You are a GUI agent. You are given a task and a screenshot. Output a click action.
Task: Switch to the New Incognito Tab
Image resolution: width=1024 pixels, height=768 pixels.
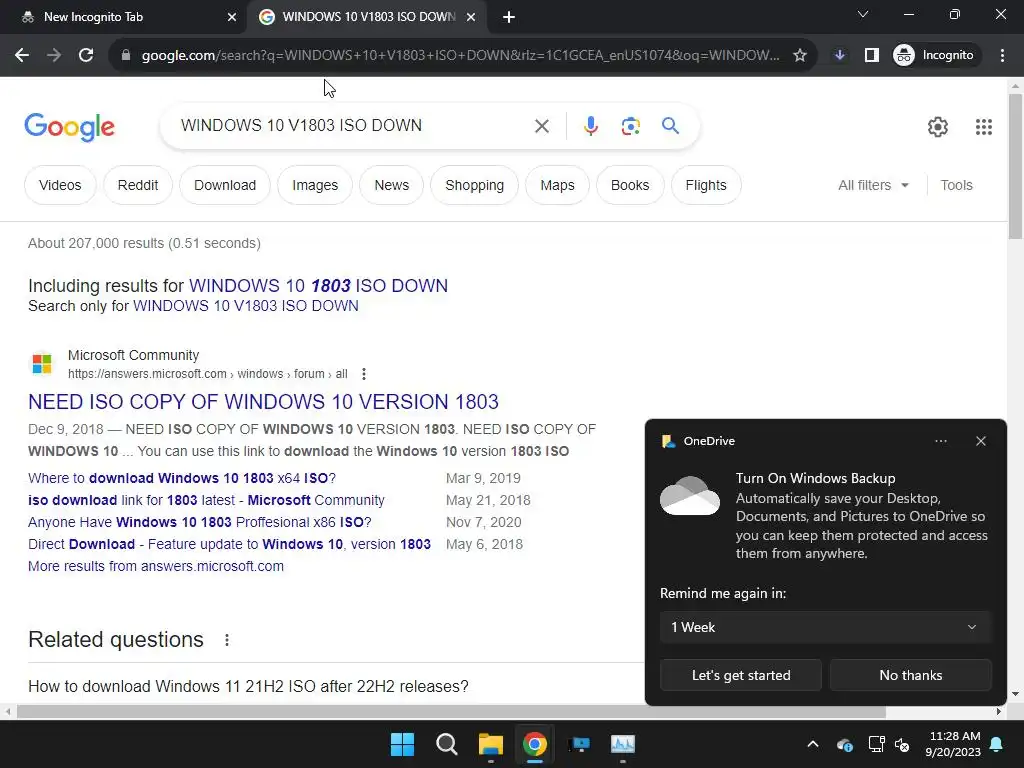tap(123, 17)
